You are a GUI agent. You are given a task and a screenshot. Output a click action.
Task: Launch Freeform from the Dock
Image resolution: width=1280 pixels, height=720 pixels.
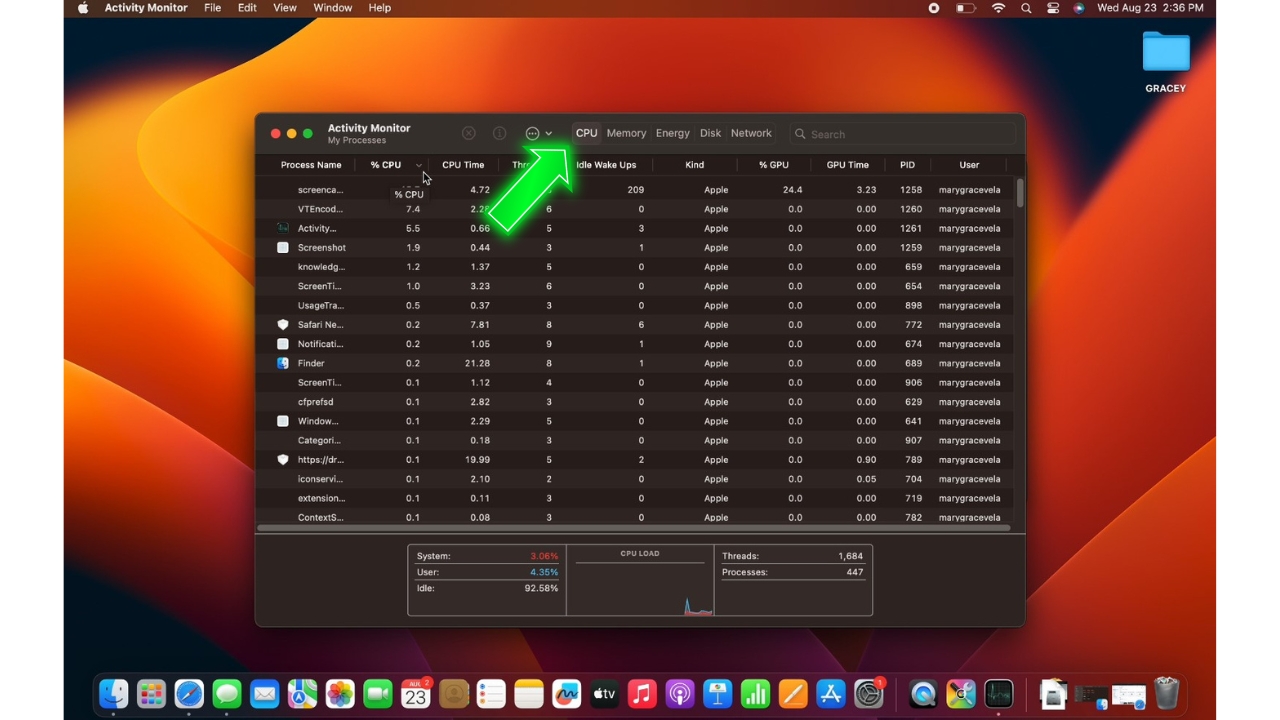click(567, 693)
